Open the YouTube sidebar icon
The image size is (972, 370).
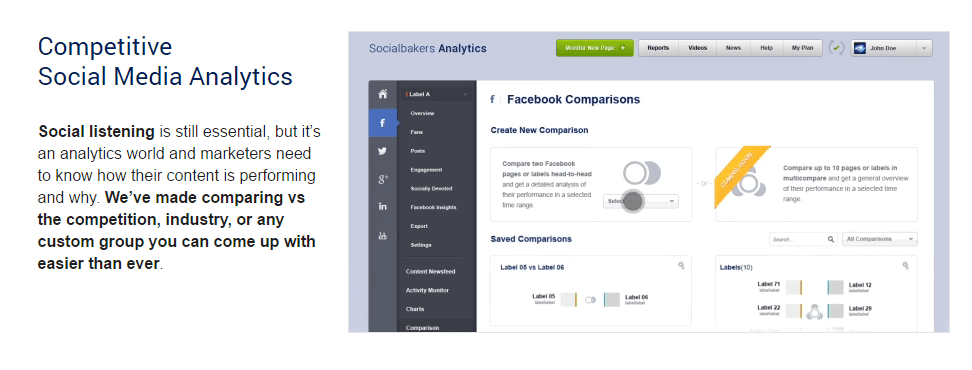tap(382, 236)
